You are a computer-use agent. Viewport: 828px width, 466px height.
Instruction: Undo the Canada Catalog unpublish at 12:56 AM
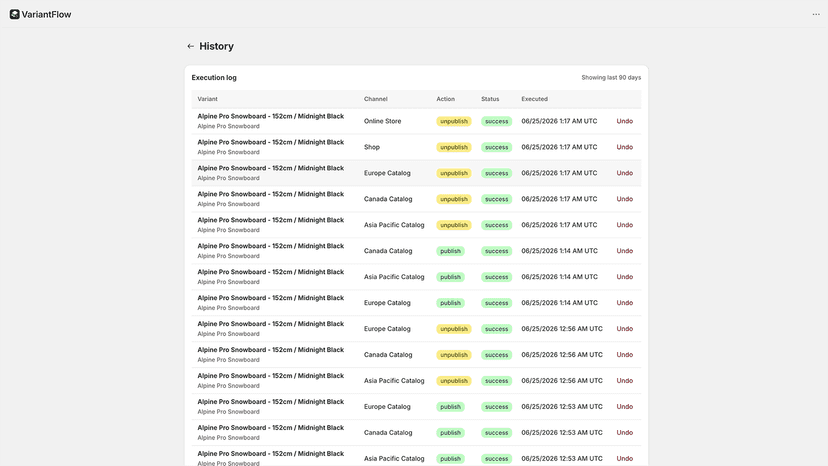pos(624,355)
